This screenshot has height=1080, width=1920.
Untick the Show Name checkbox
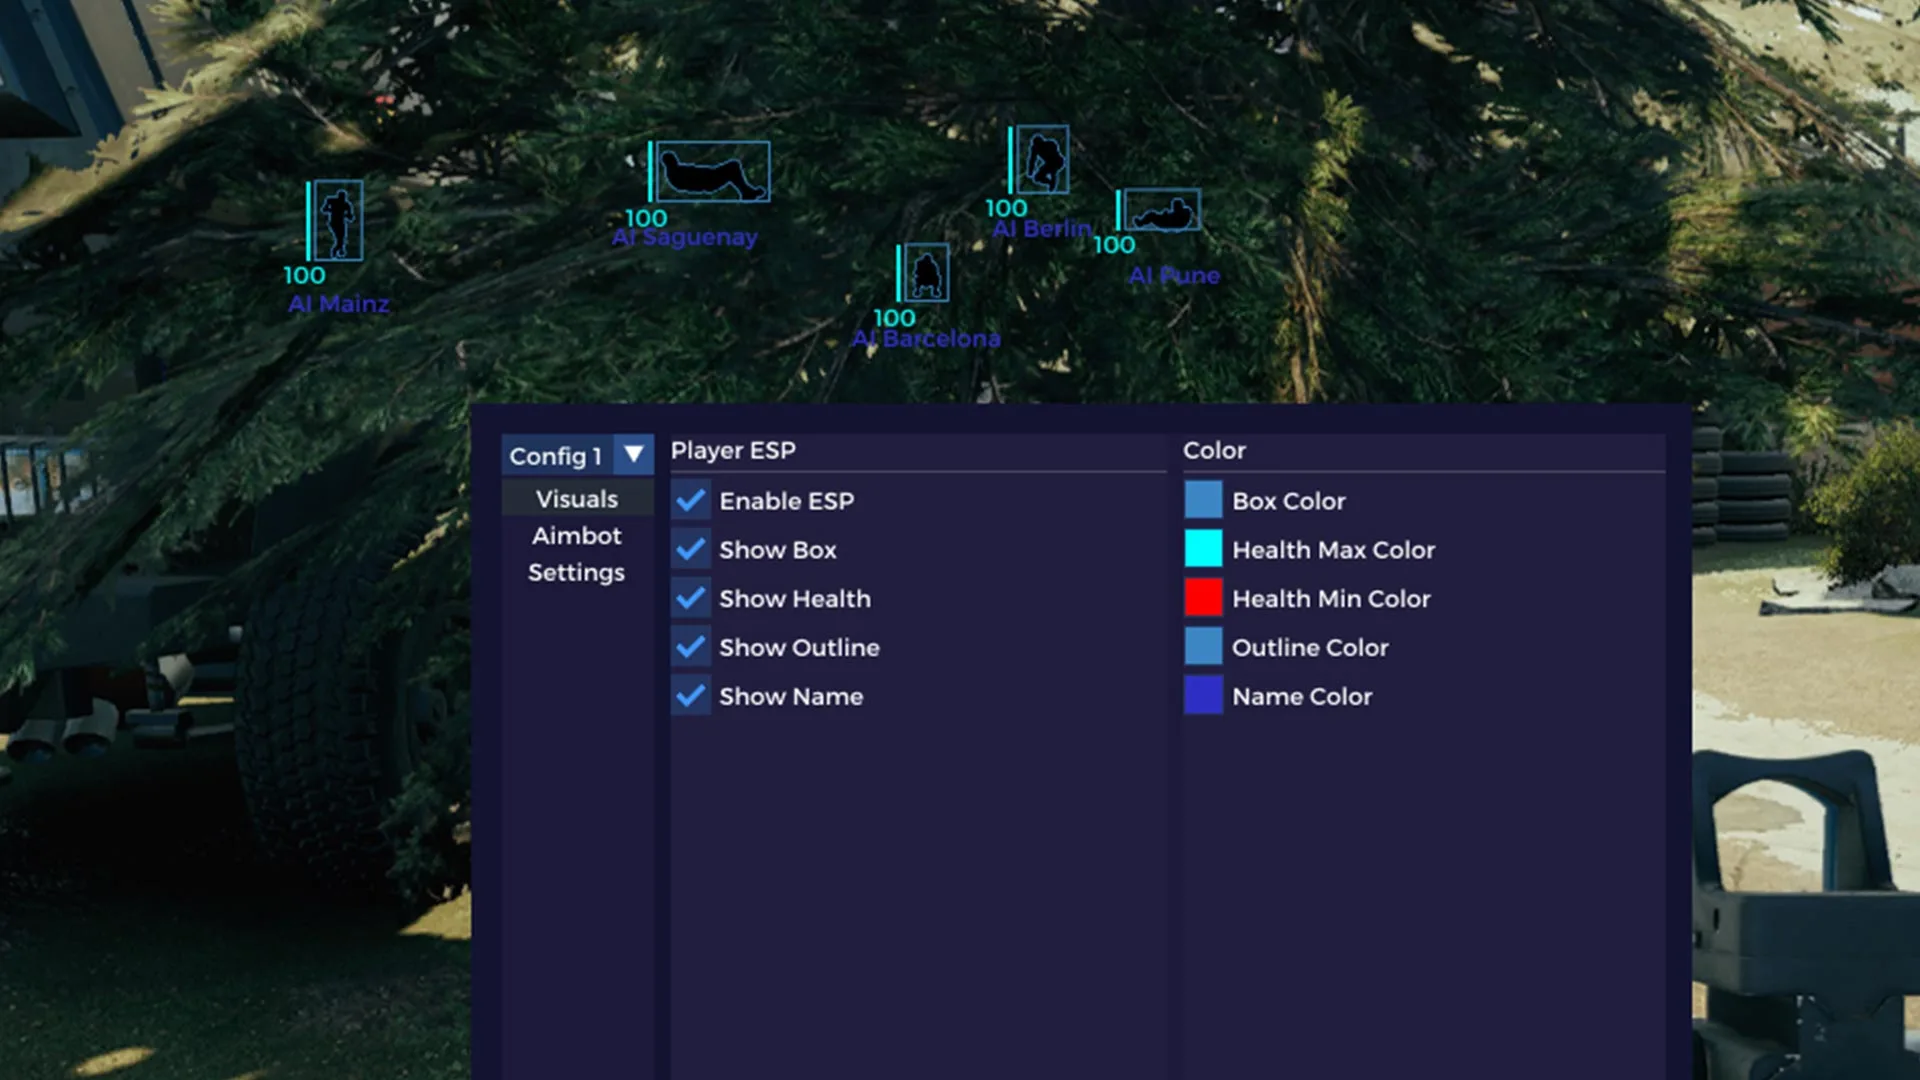coord(691,696)
